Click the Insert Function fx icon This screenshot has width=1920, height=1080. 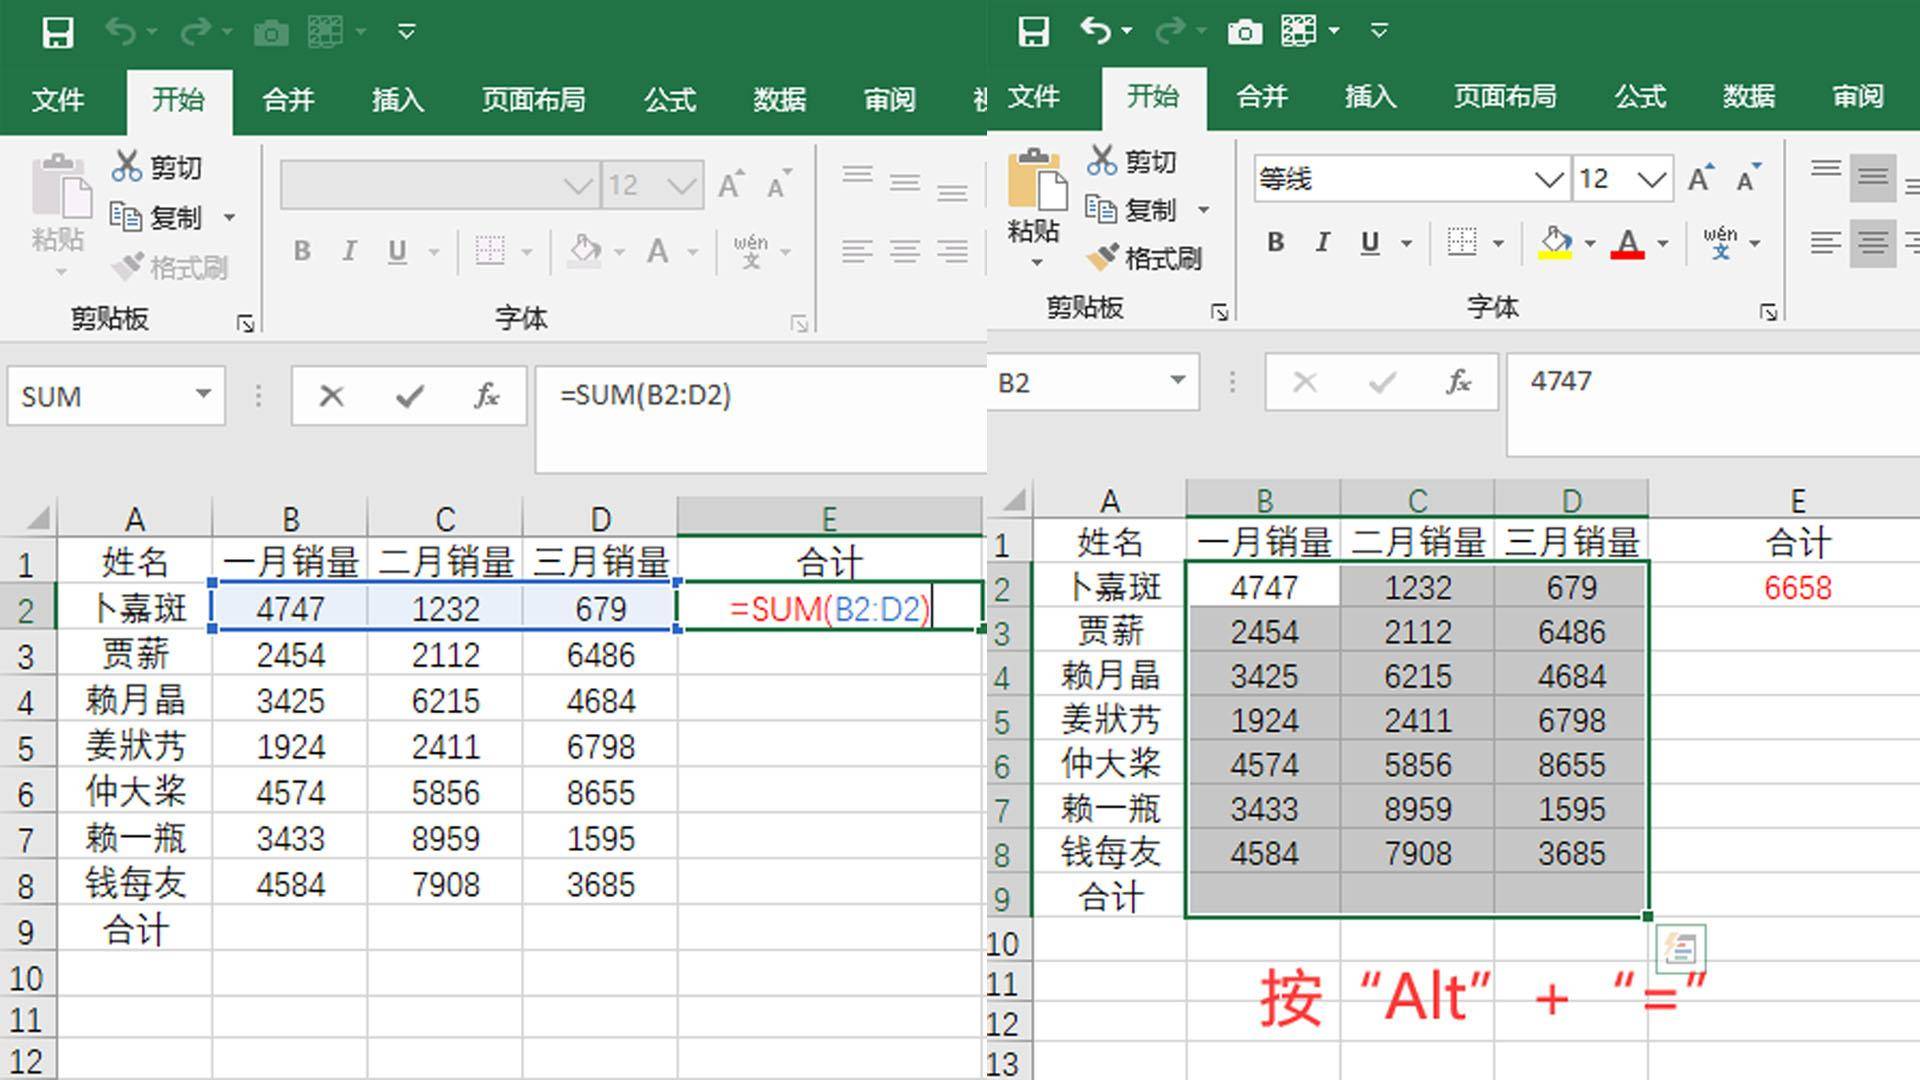[1457, 382]
